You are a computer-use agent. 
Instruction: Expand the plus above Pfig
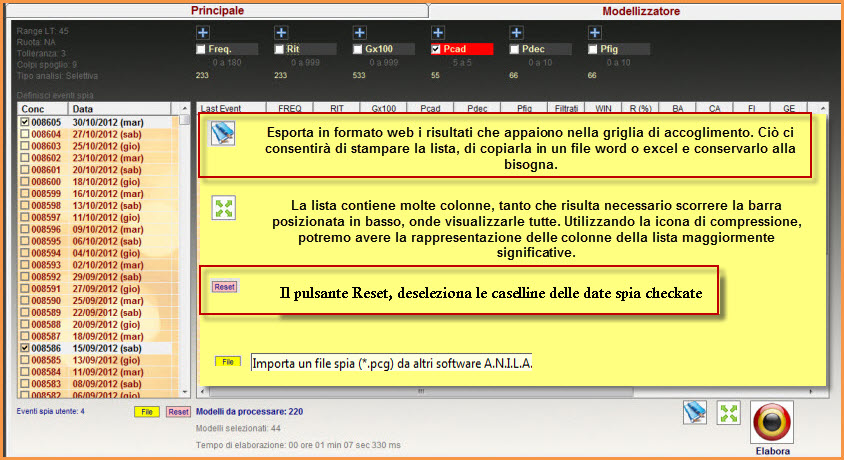tap(593, 33)
